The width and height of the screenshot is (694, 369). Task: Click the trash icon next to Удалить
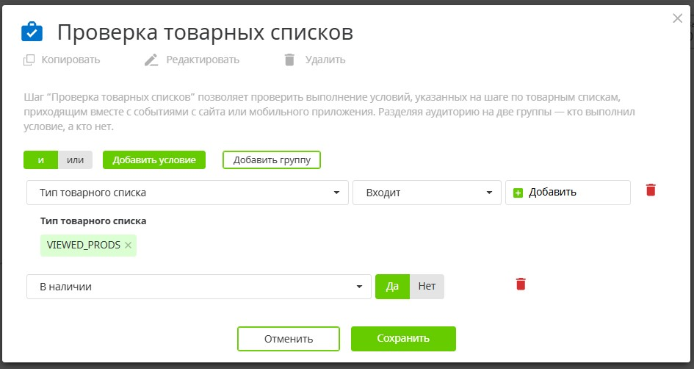point(289,60)
